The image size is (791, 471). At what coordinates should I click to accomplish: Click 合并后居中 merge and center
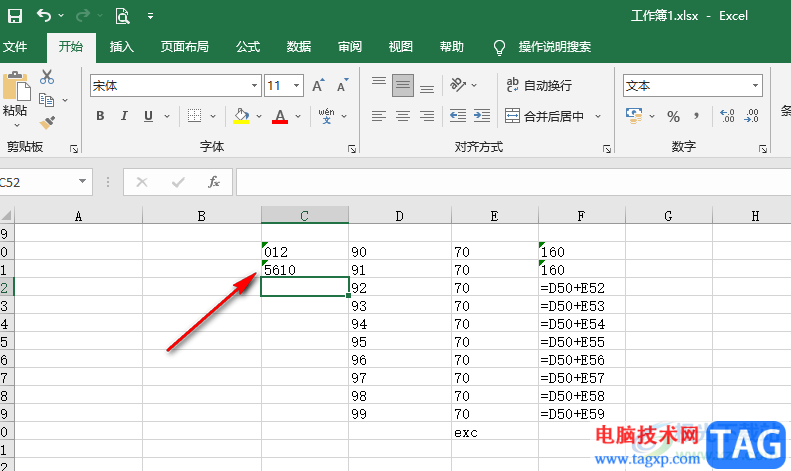coord(544,116)
